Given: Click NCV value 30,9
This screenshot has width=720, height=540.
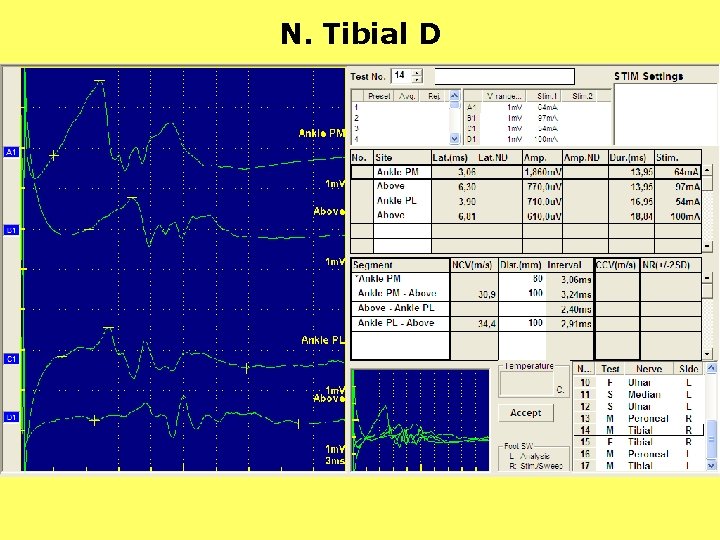Looking at the screenshot, I should [487, 294].
